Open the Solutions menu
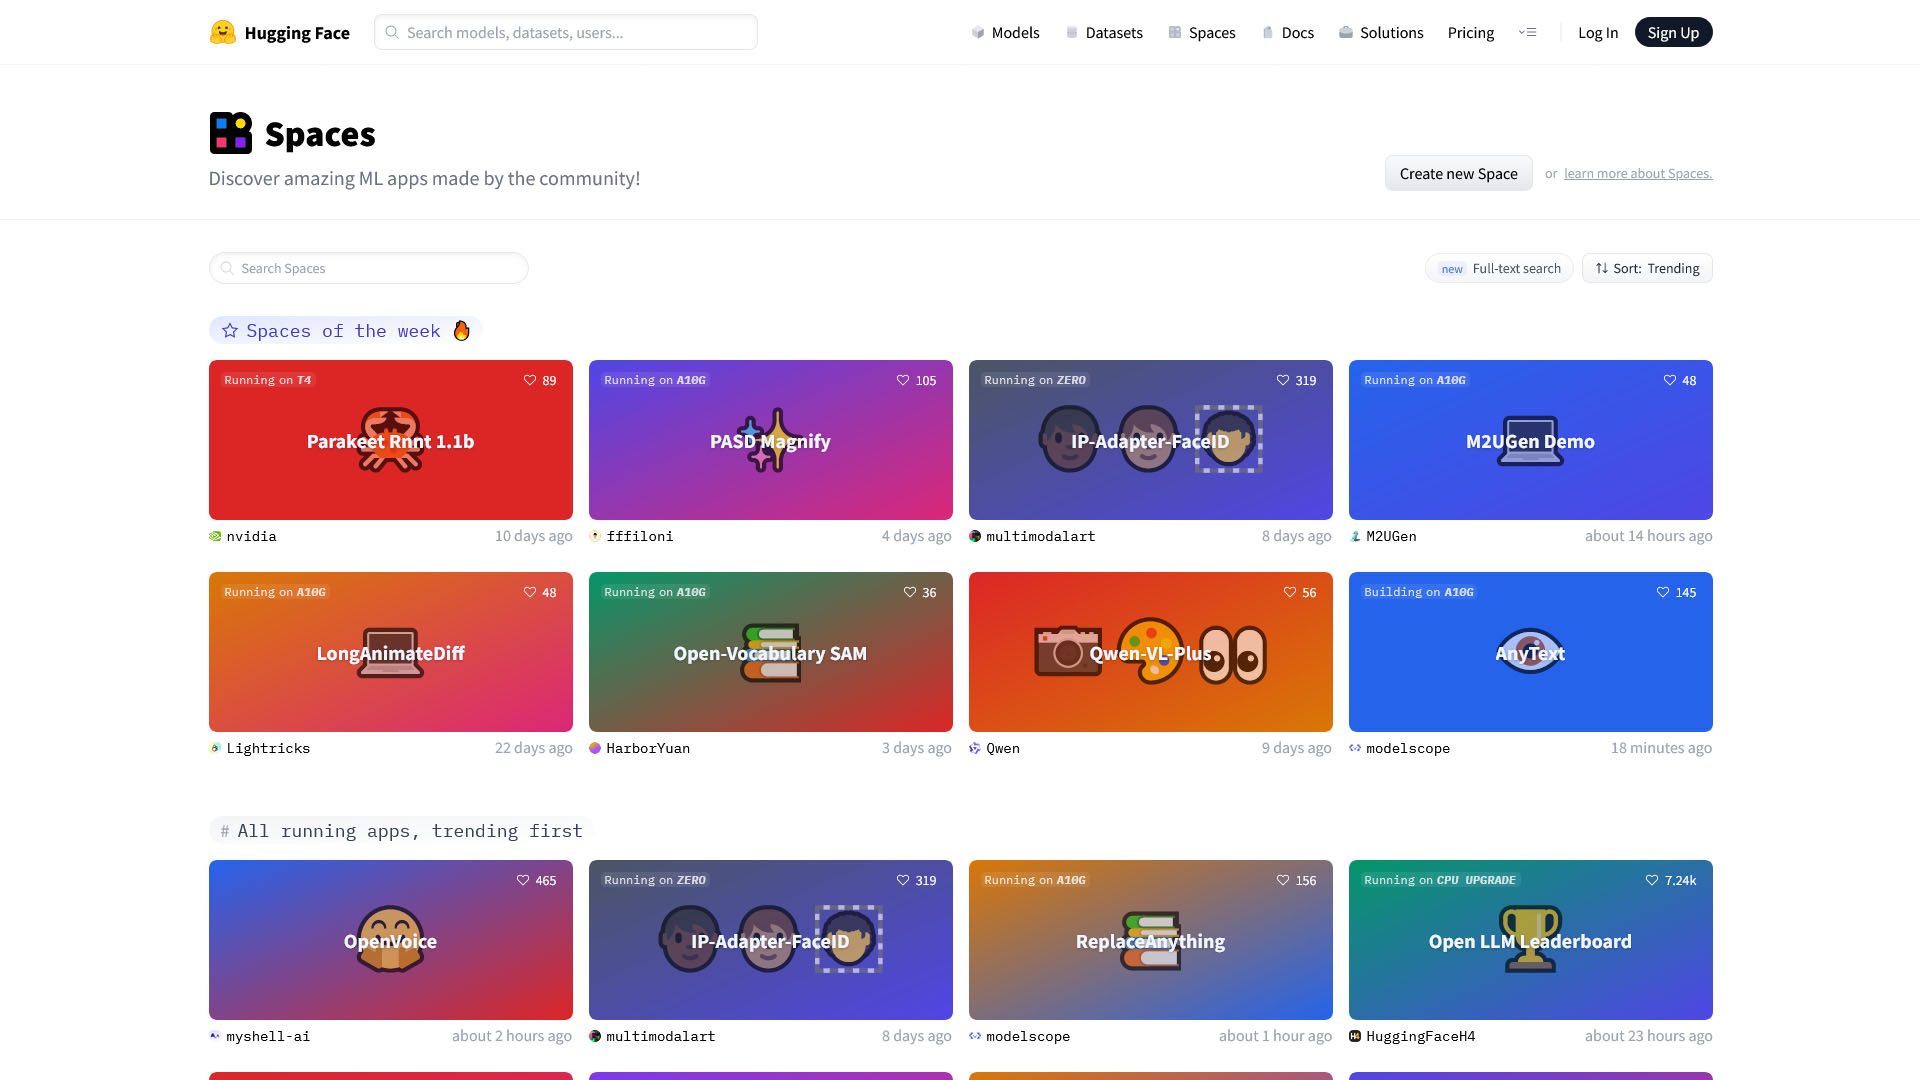 click(1381, 32)
